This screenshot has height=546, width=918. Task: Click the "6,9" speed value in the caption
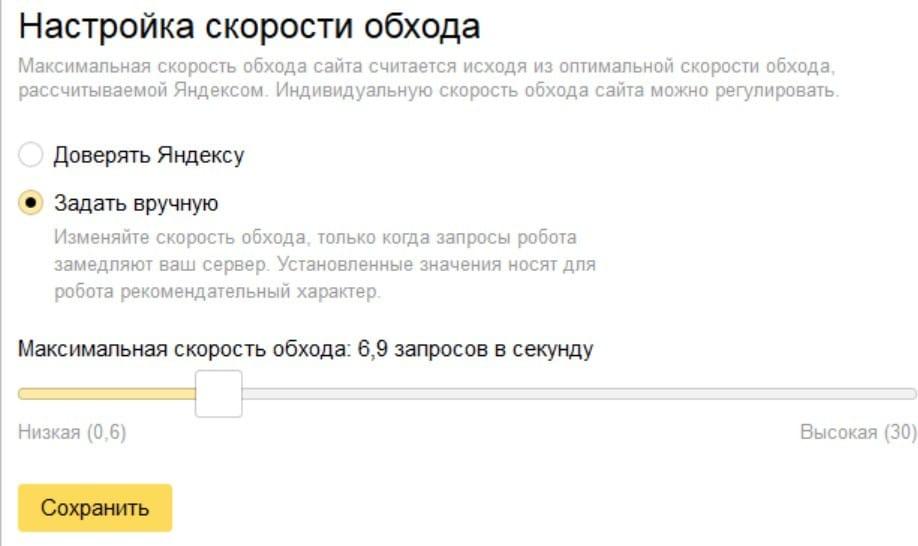pos(371,349)
